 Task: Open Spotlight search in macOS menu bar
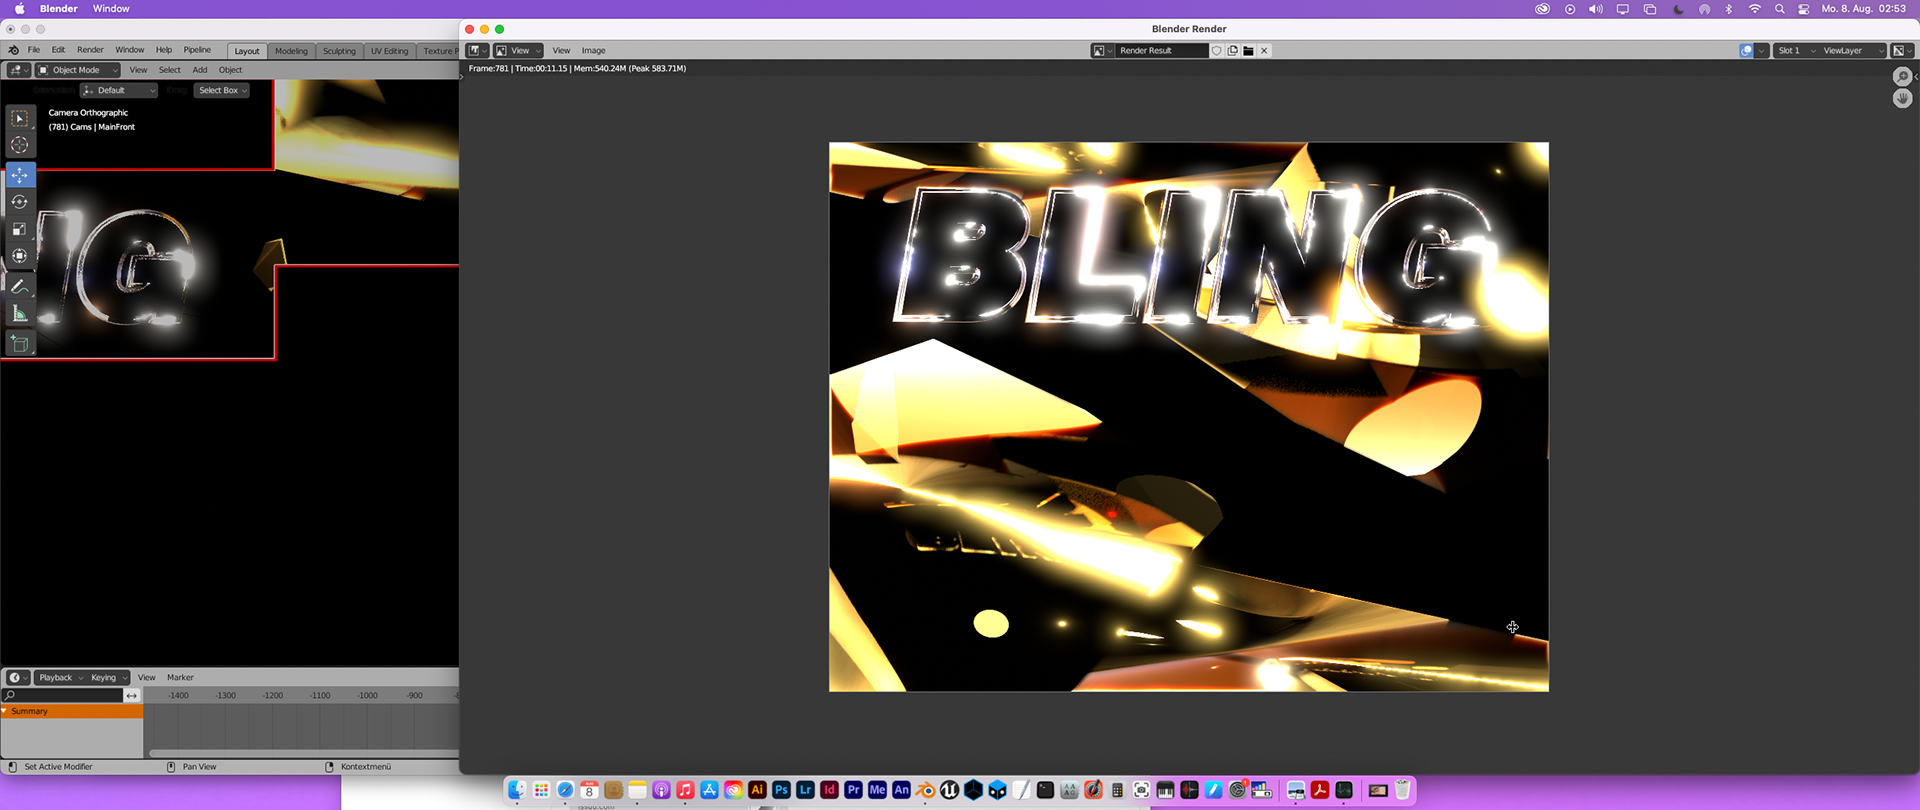pyautogui.click(x=1779, y=9)
